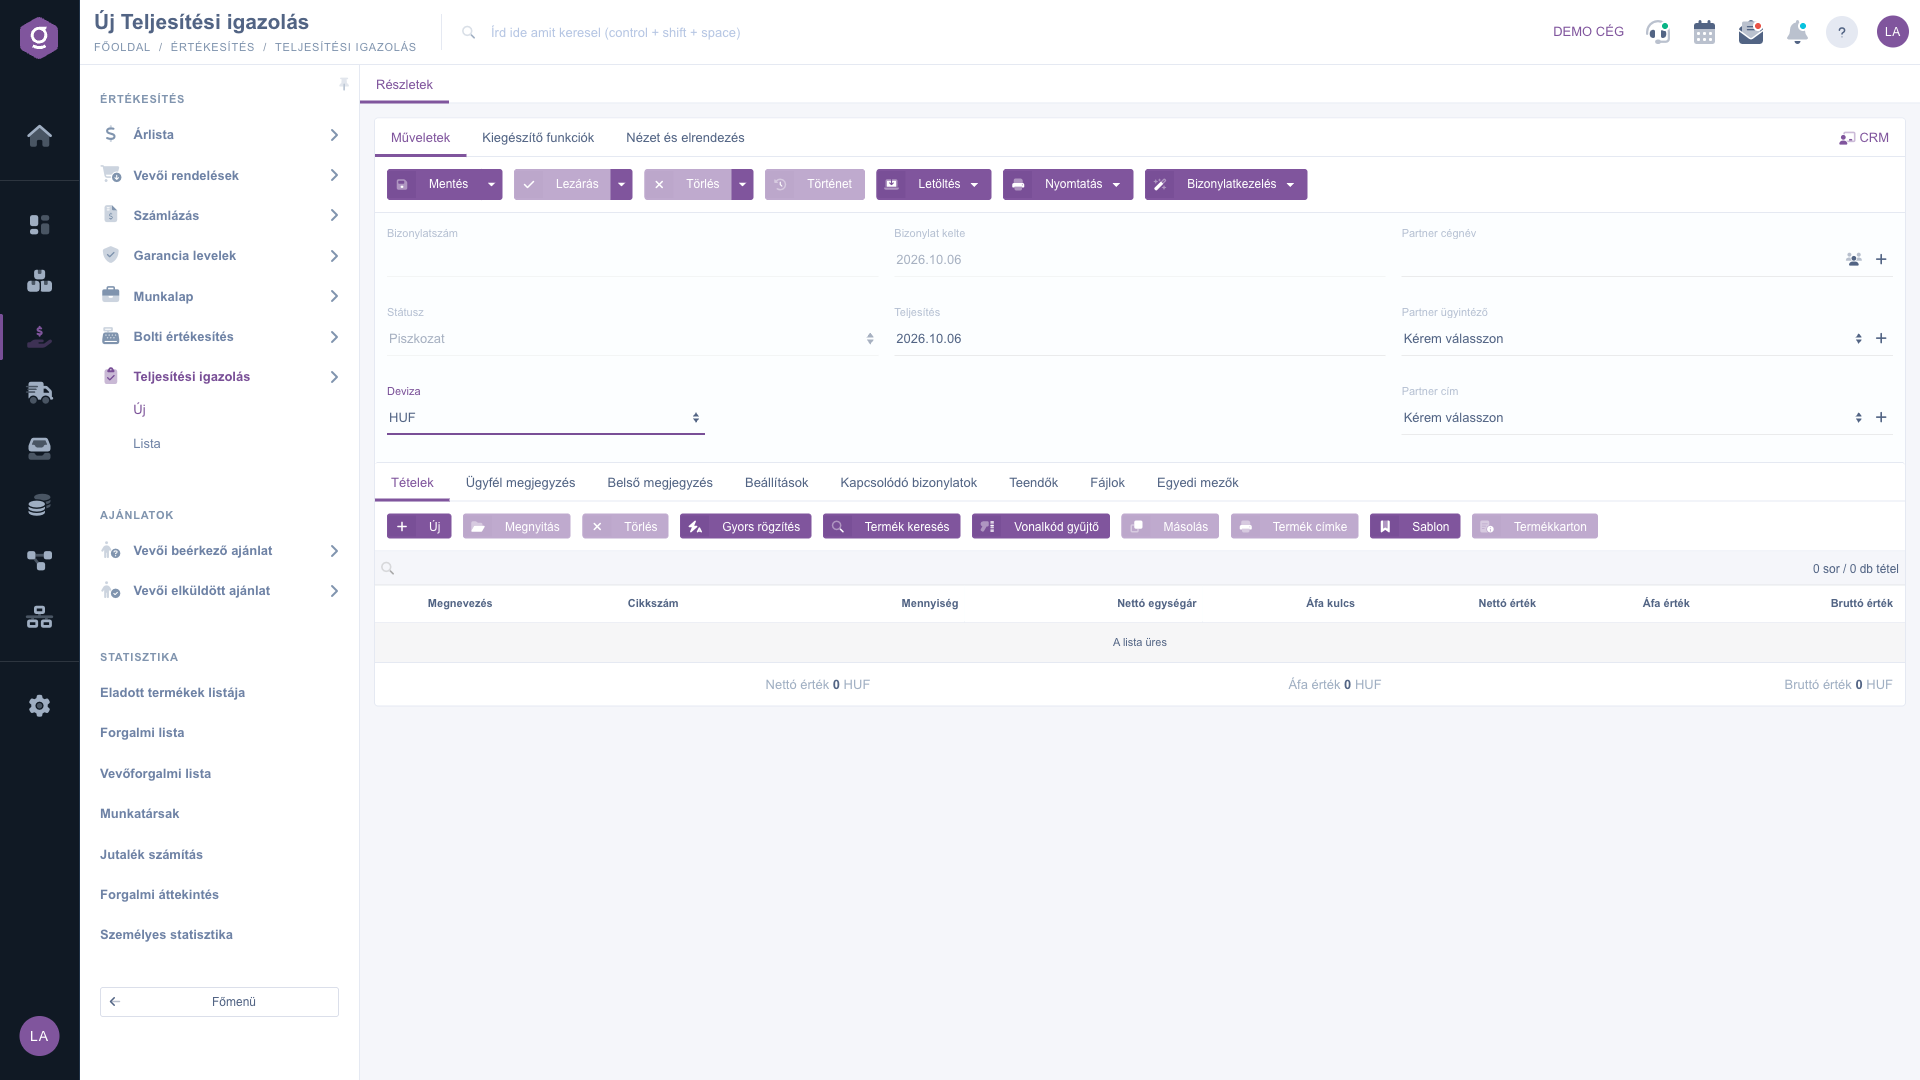Click Főmenü back button
Image resolution: width=1920 pixels, height=1080 pixels.
tap(219, 1002)
